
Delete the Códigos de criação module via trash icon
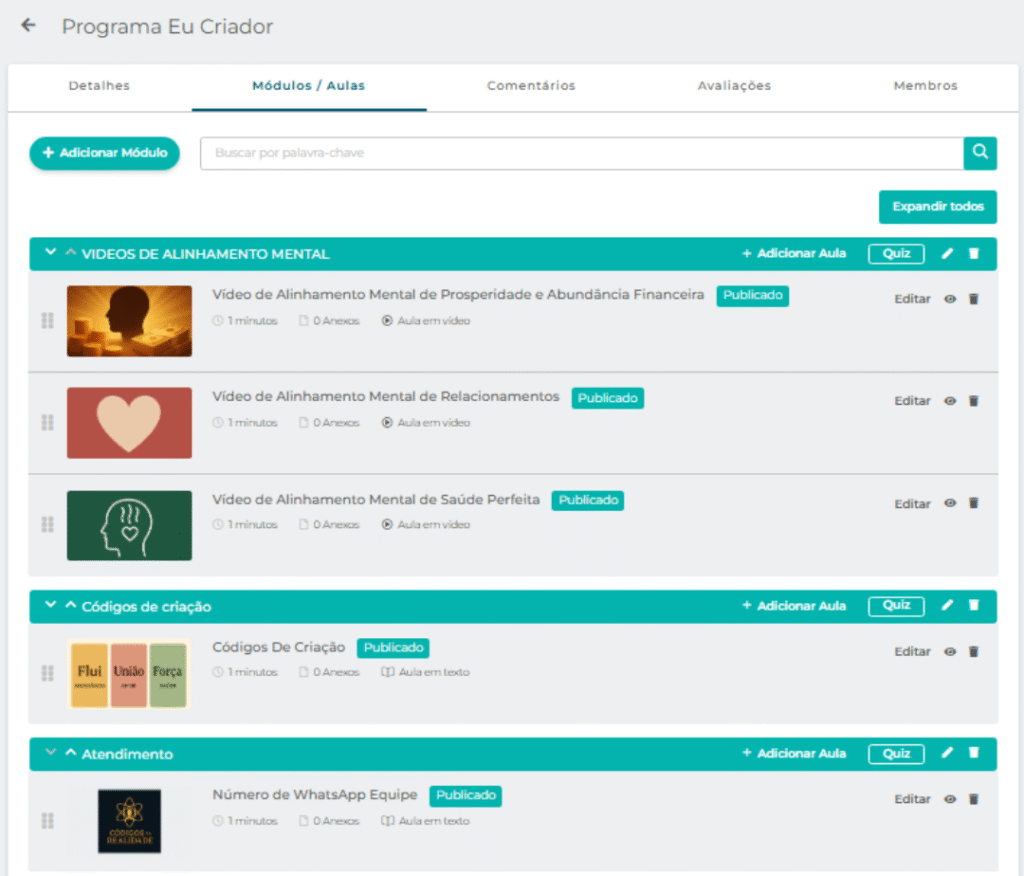(974, 606)
